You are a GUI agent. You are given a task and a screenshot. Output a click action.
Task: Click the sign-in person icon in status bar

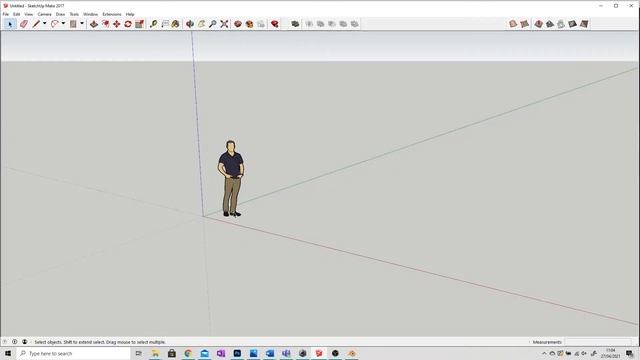(24, 342)
